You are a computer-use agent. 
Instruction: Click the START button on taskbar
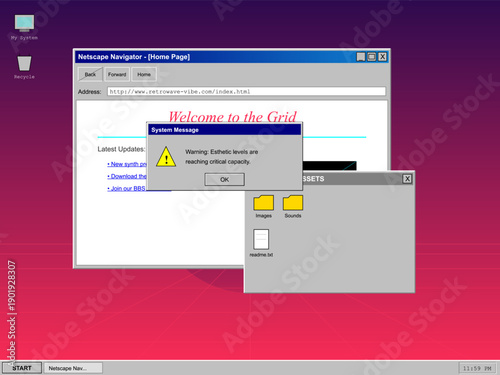(x=22, y=368)
